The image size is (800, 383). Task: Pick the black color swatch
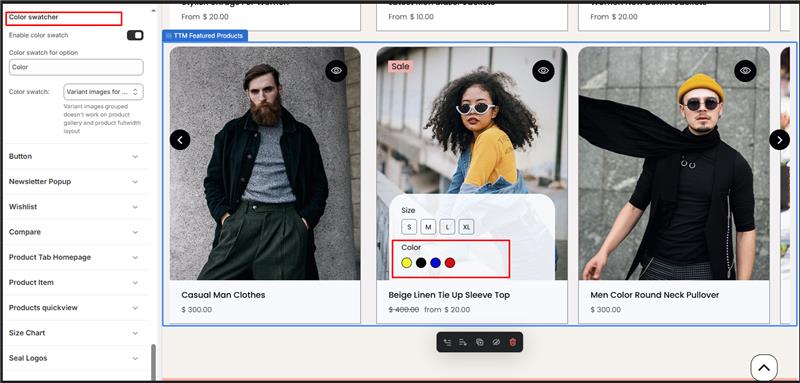click(421, 263)
